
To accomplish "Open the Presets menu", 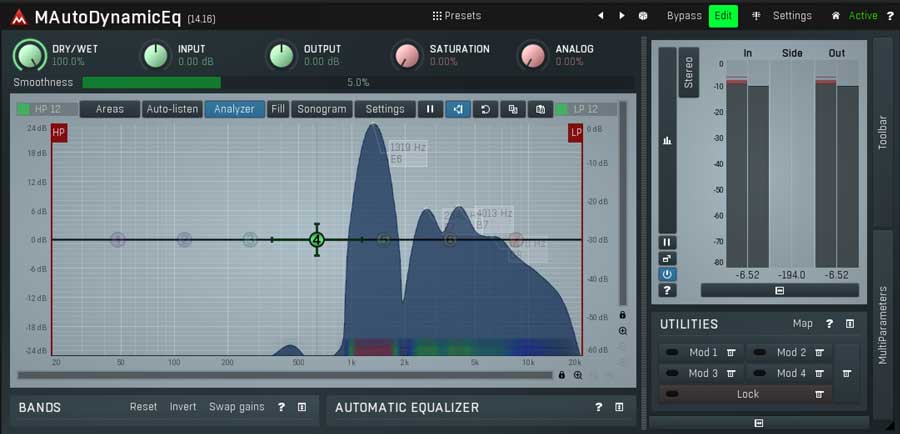I will pos(457,16).
